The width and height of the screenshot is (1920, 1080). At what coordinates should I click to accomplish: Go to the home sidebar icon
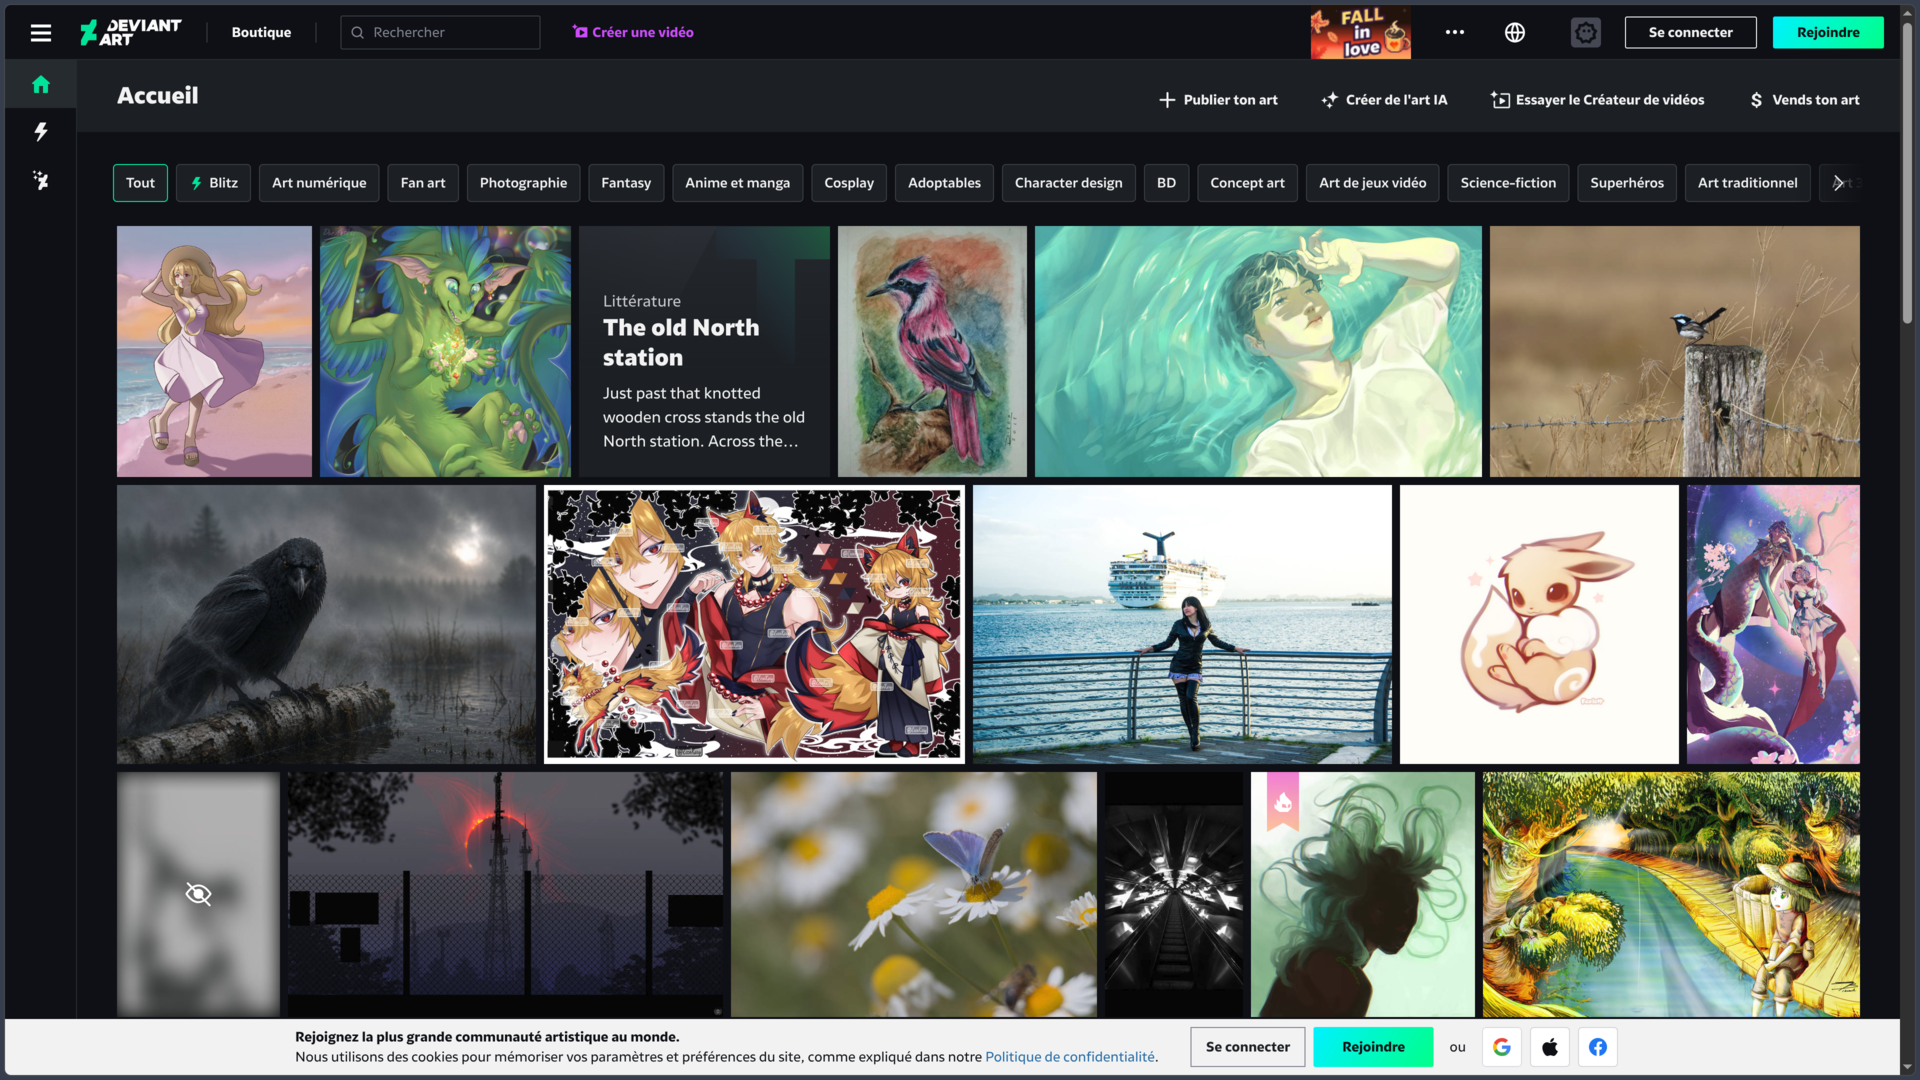41,84
